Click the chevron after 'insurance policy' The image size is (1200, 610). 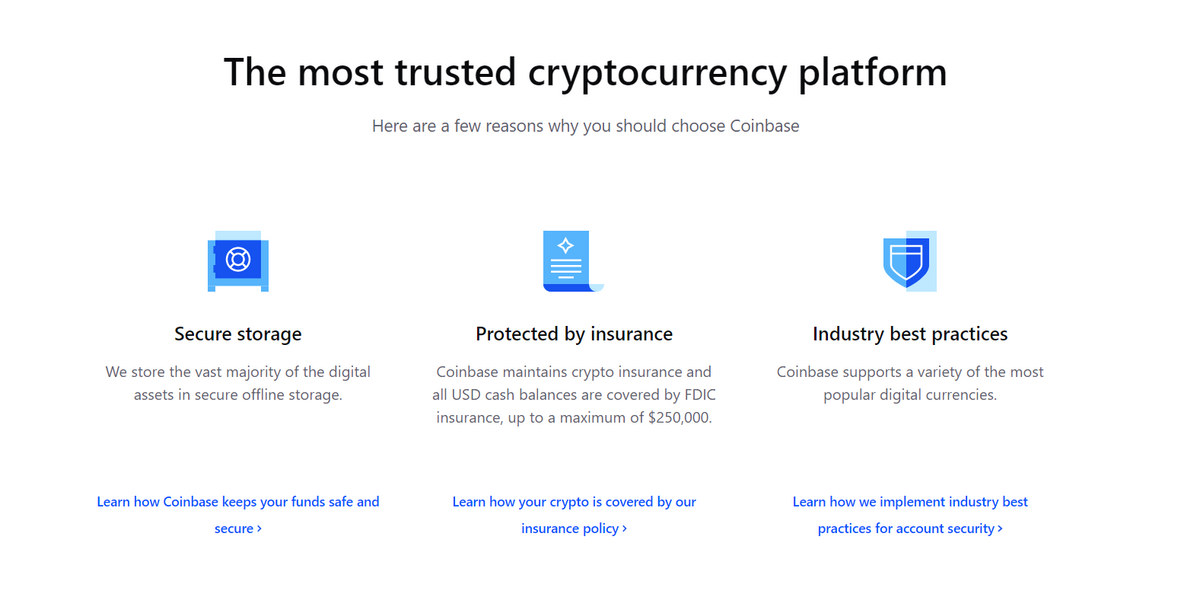(x=625, y=529)
